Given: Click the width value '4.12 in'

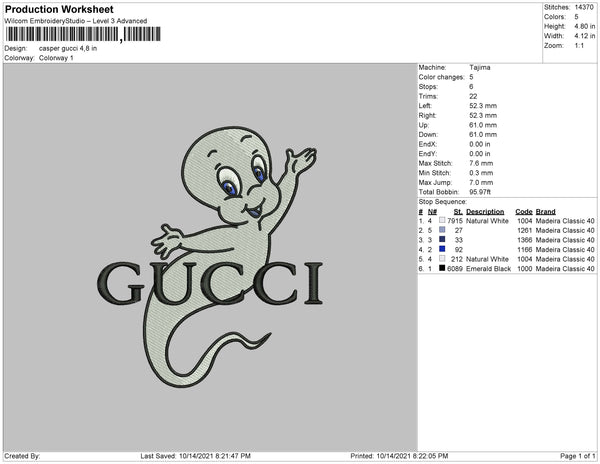Looking at the screenshot, I should (x=584, y=36).
